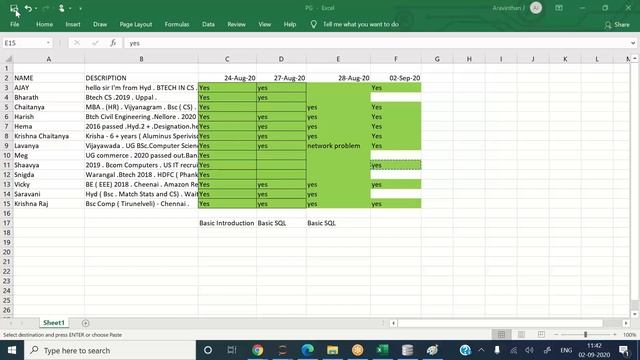Click the Name Box showing E15
The height and width of the screenshot is (360, 640).
pos(24,43)
